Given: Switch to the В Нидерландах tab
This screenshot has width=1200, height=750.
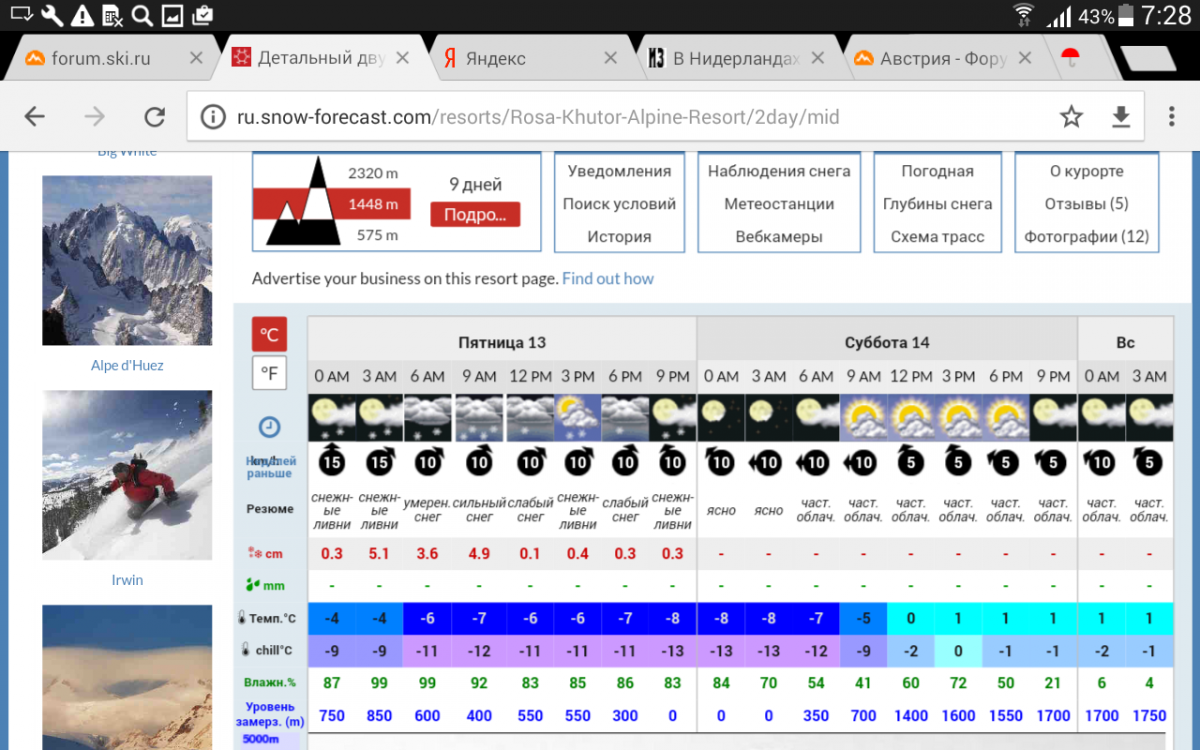Looking at the screenshot, I should coord(736,58).
